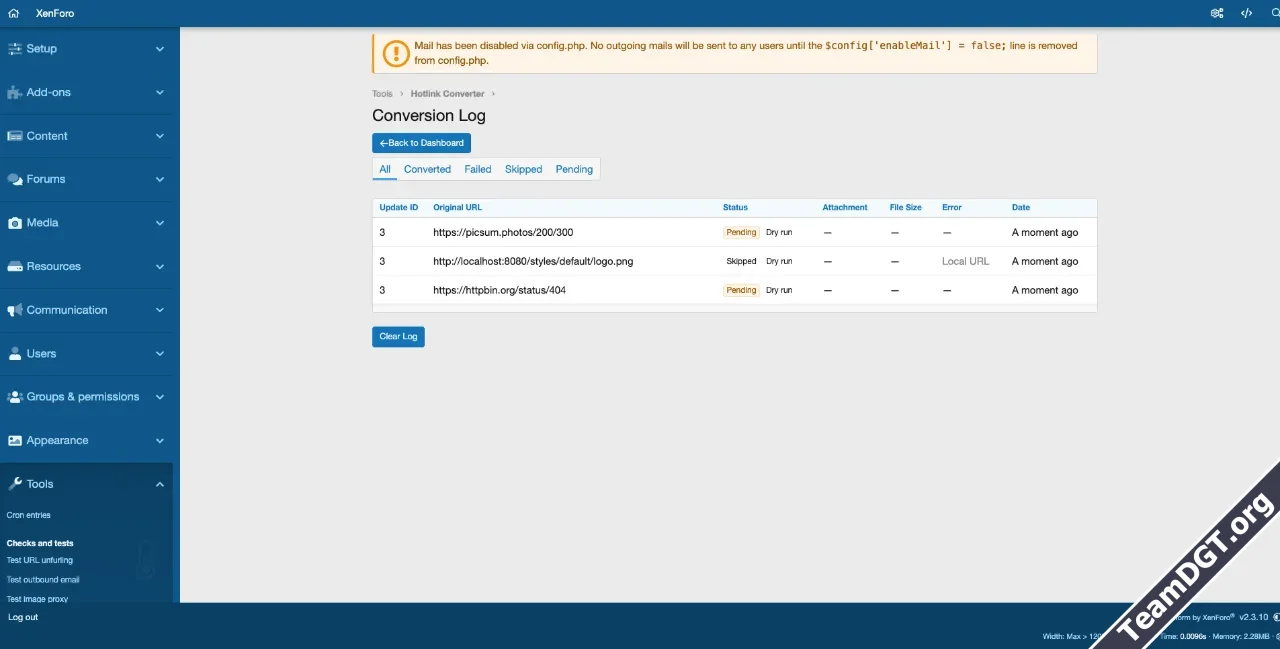Click the Add-ons puzzle piece icon
This screenshot has height=649, width=1280.
click(x=15, y=92)
